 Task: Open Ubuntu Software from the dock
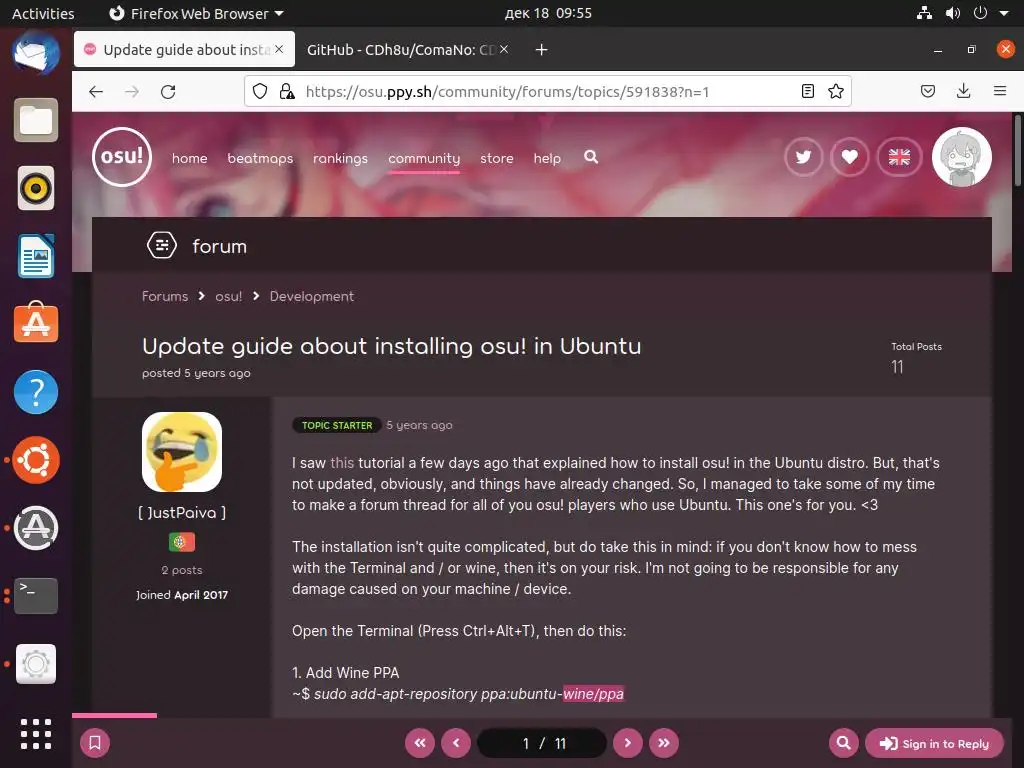tap(36, 323)
